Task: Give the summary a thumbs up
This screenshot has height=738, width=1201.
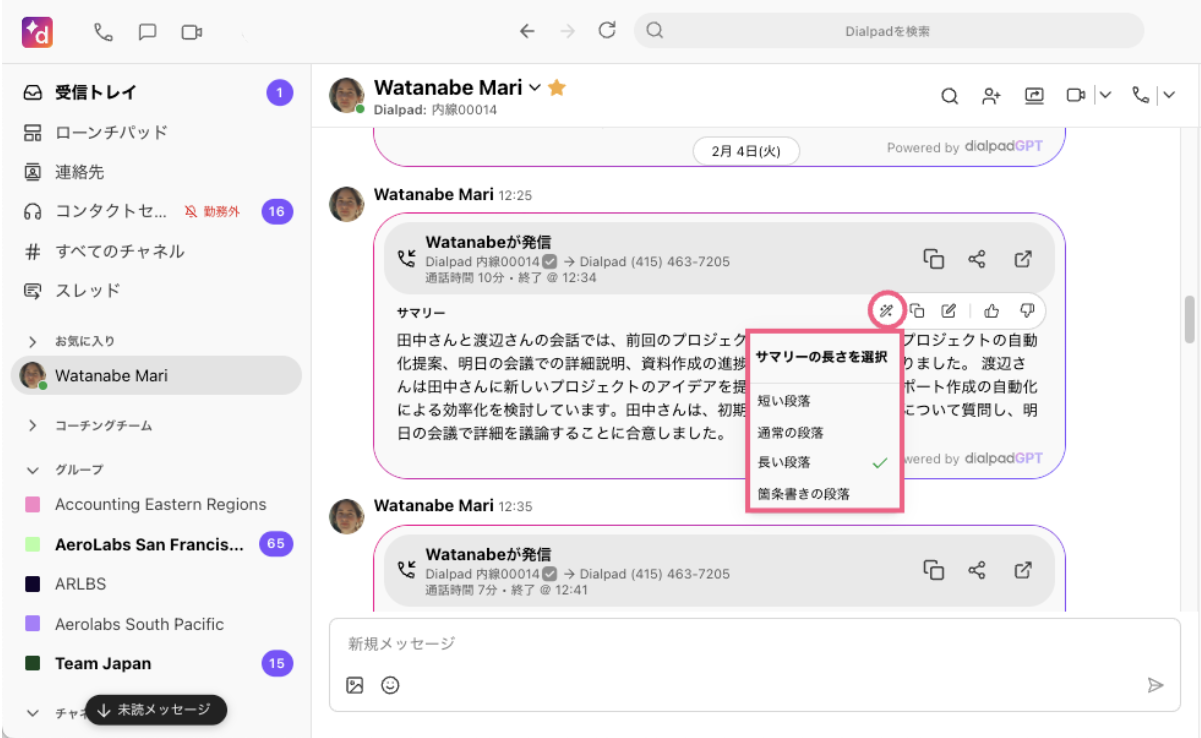Action: coord(992,310)
